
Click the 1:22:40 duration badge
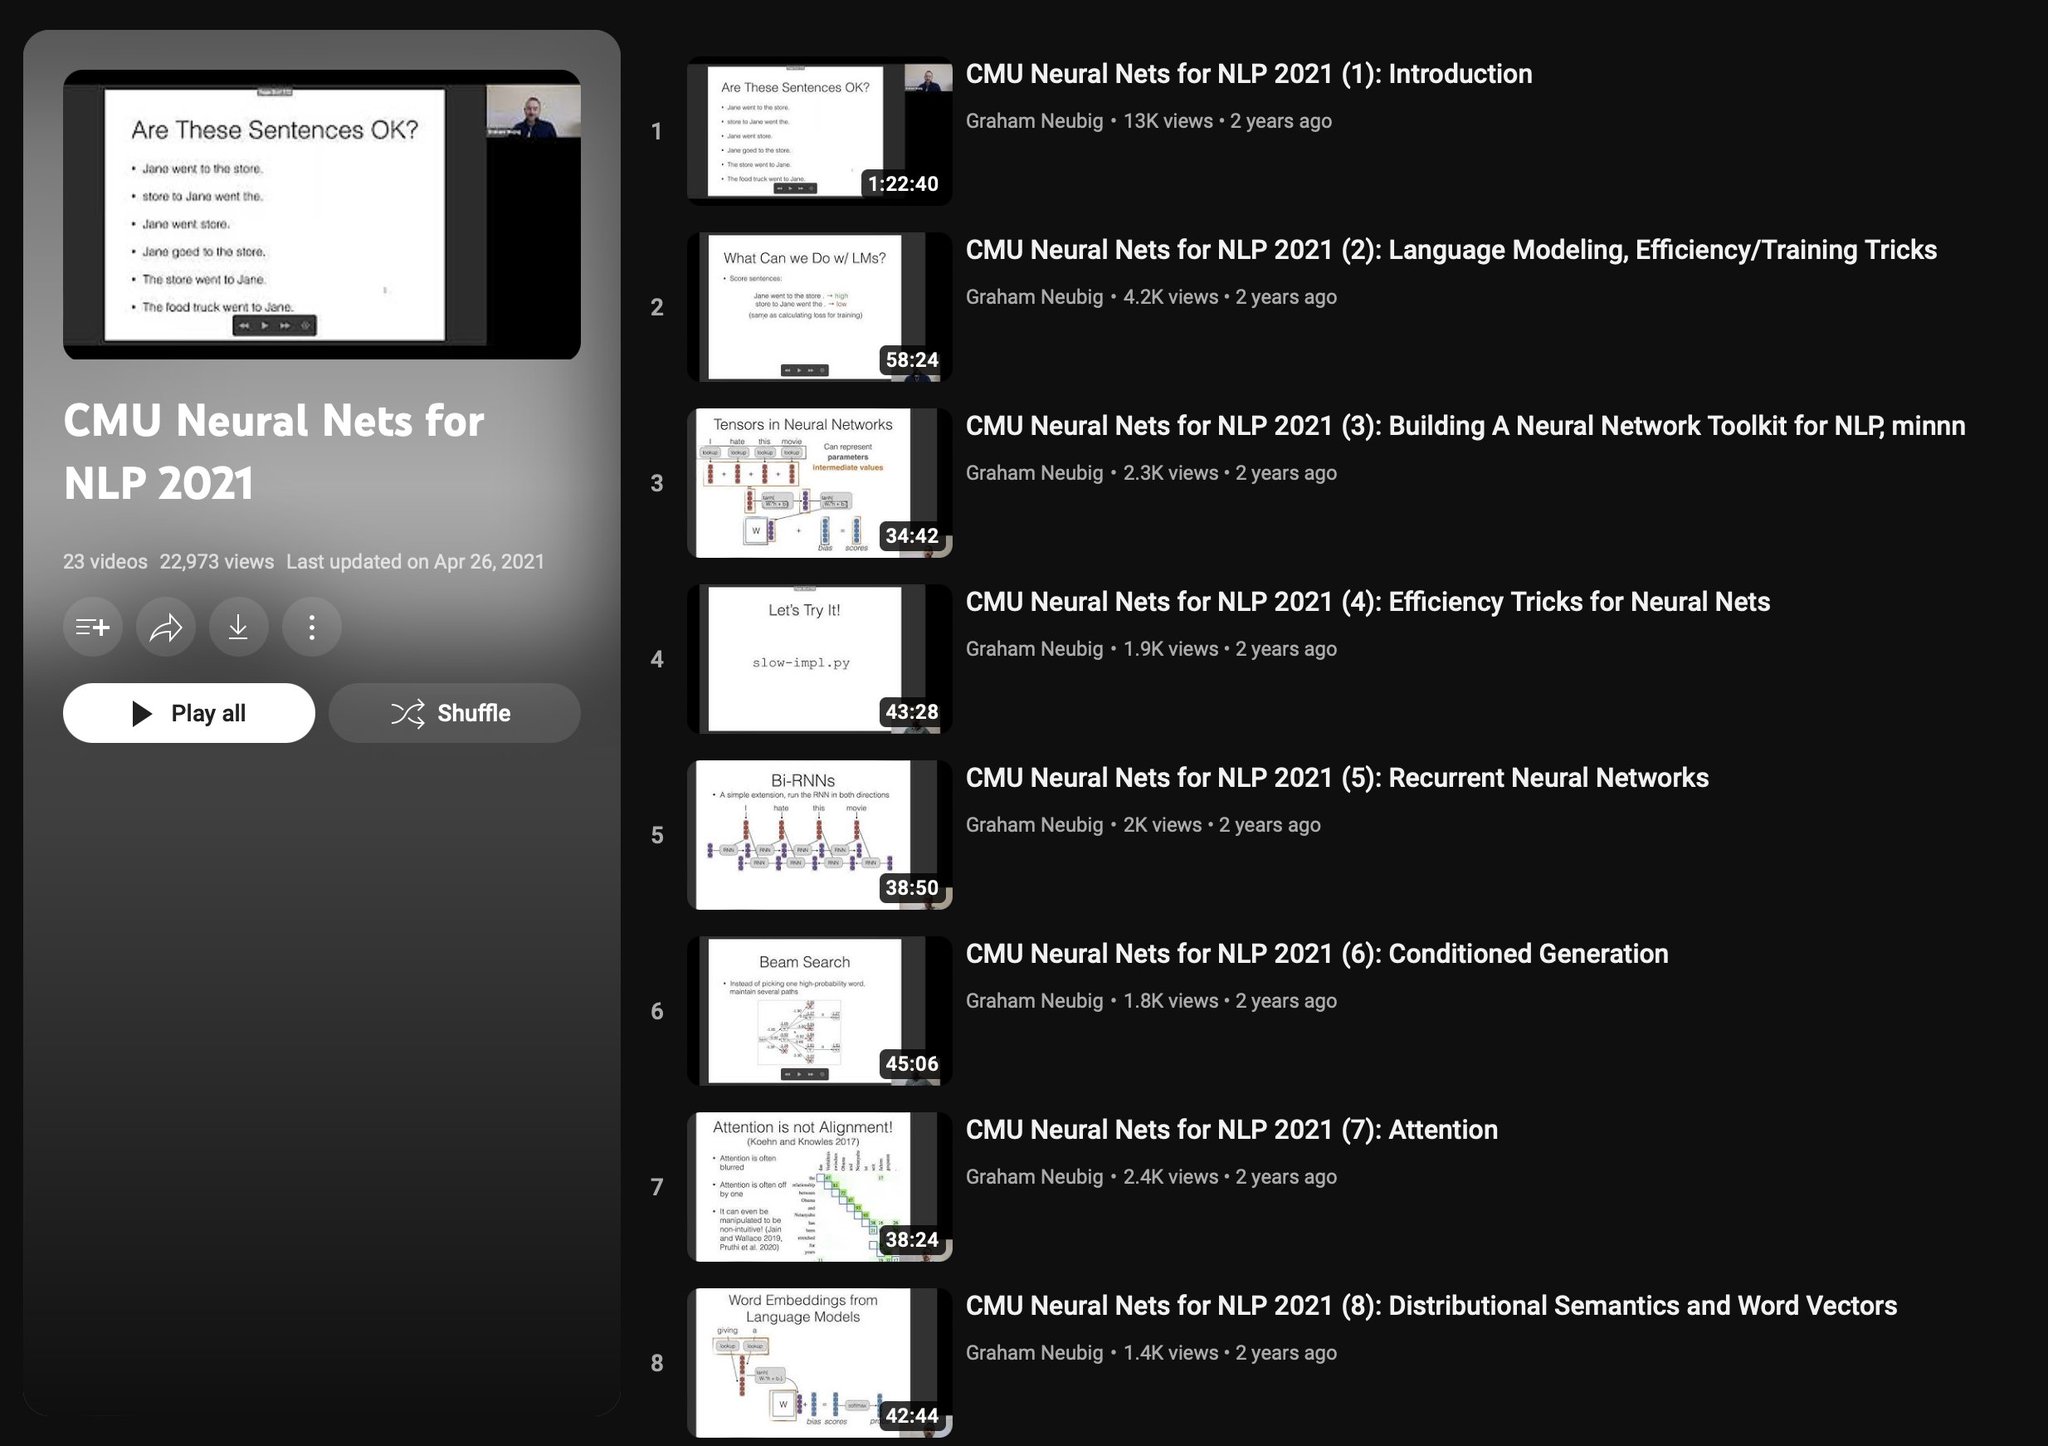pyautogui.click(x=903, y=184)
